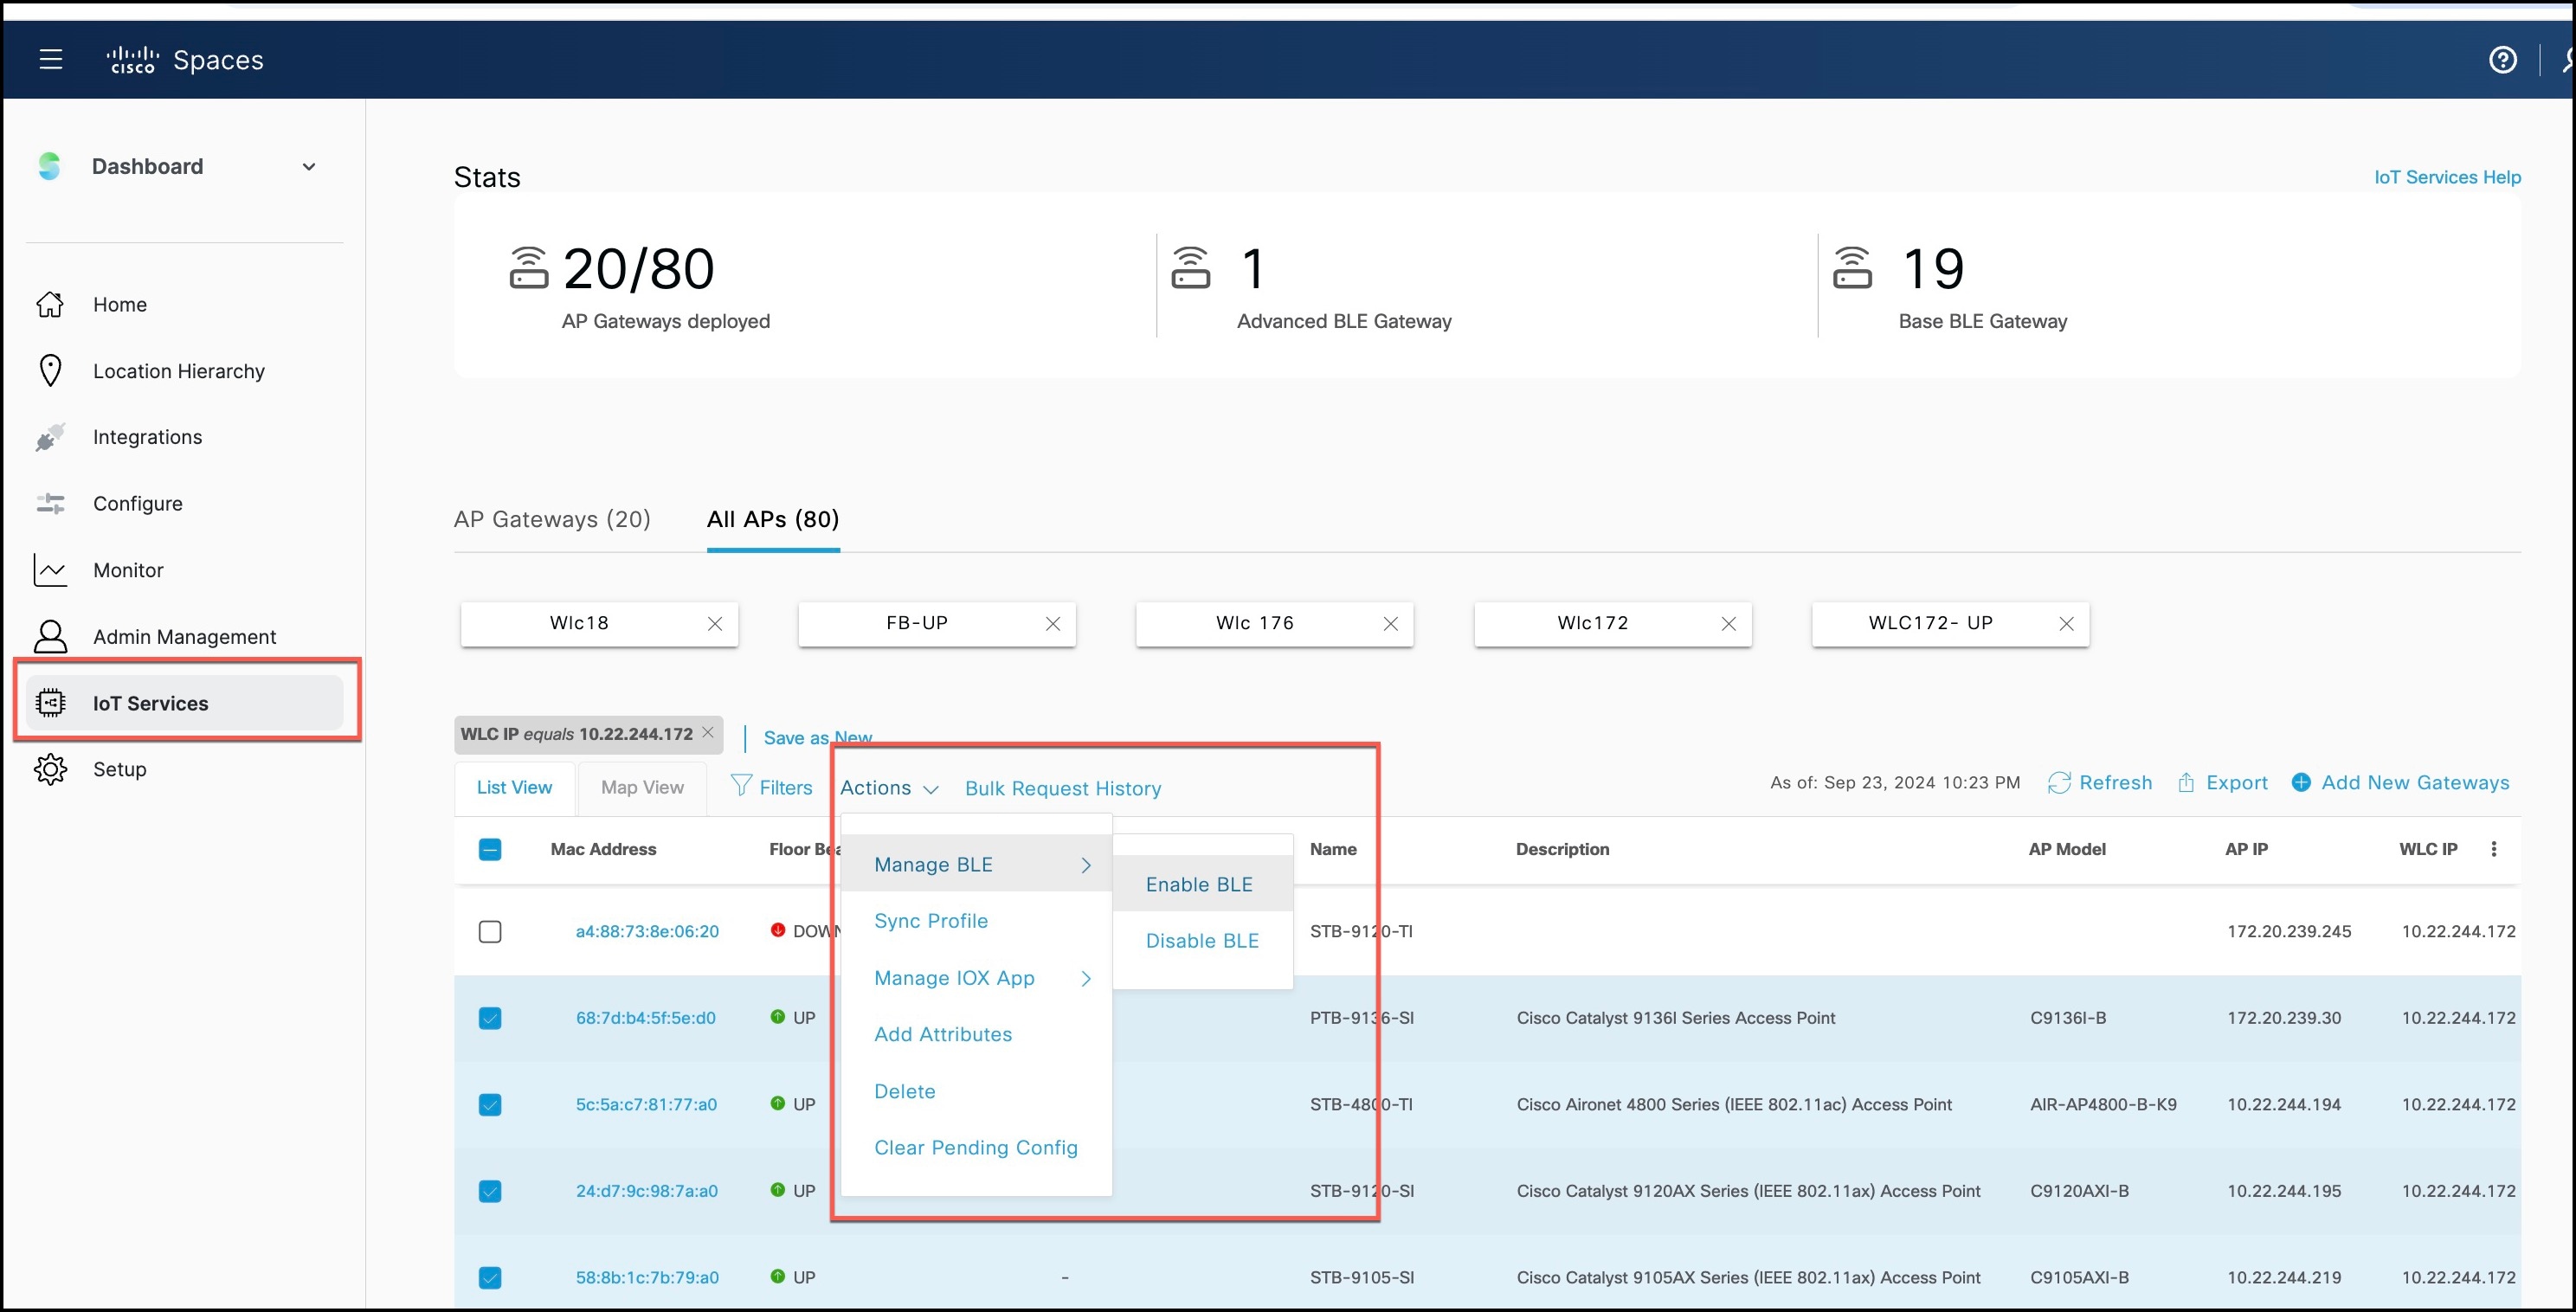Select Enable BLE from submenu
The height and width of the screenshot is (1312, 2576).
pyautogui.click(x=1203, y=884)
